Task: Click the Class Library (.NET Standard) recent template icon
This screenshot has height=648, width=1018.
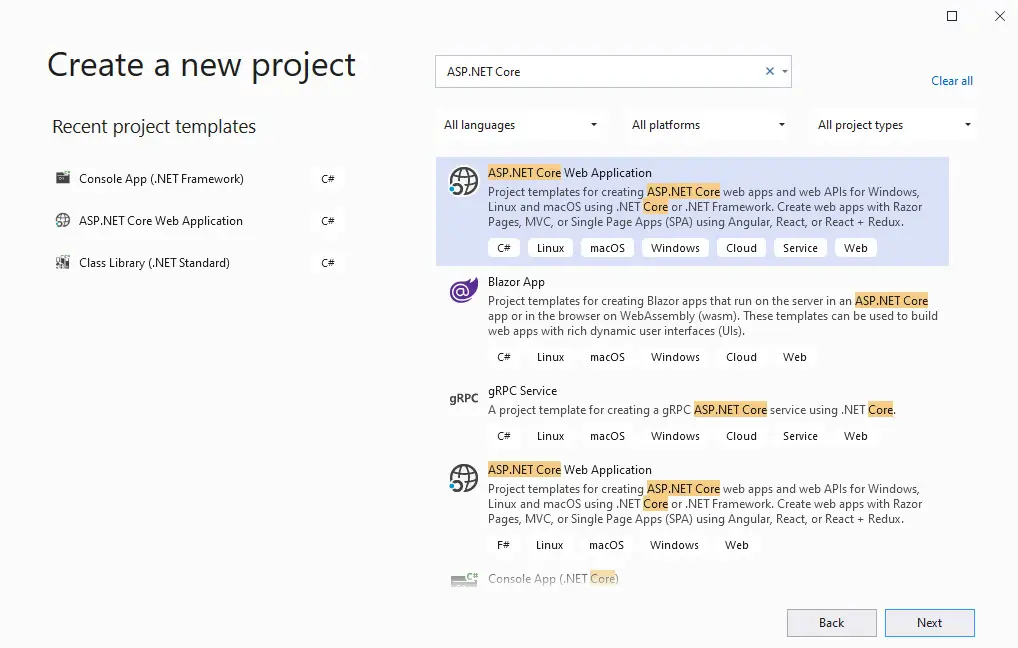Action: tap(63, 262)
